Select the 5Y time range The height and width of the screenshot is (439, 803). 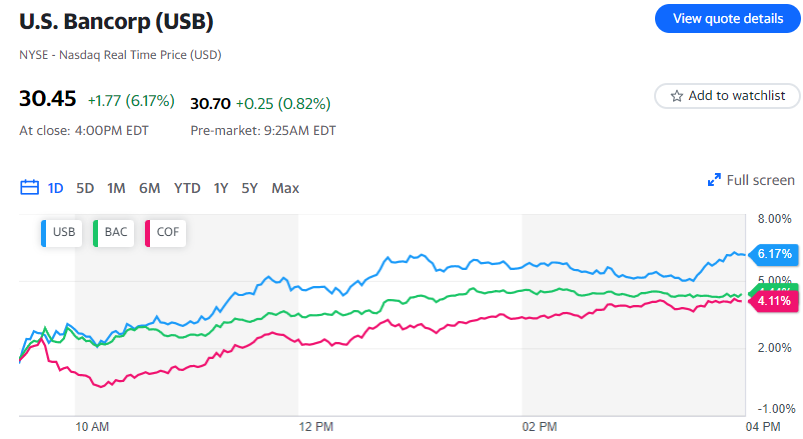pyautogui.click(x=249, y=189)
